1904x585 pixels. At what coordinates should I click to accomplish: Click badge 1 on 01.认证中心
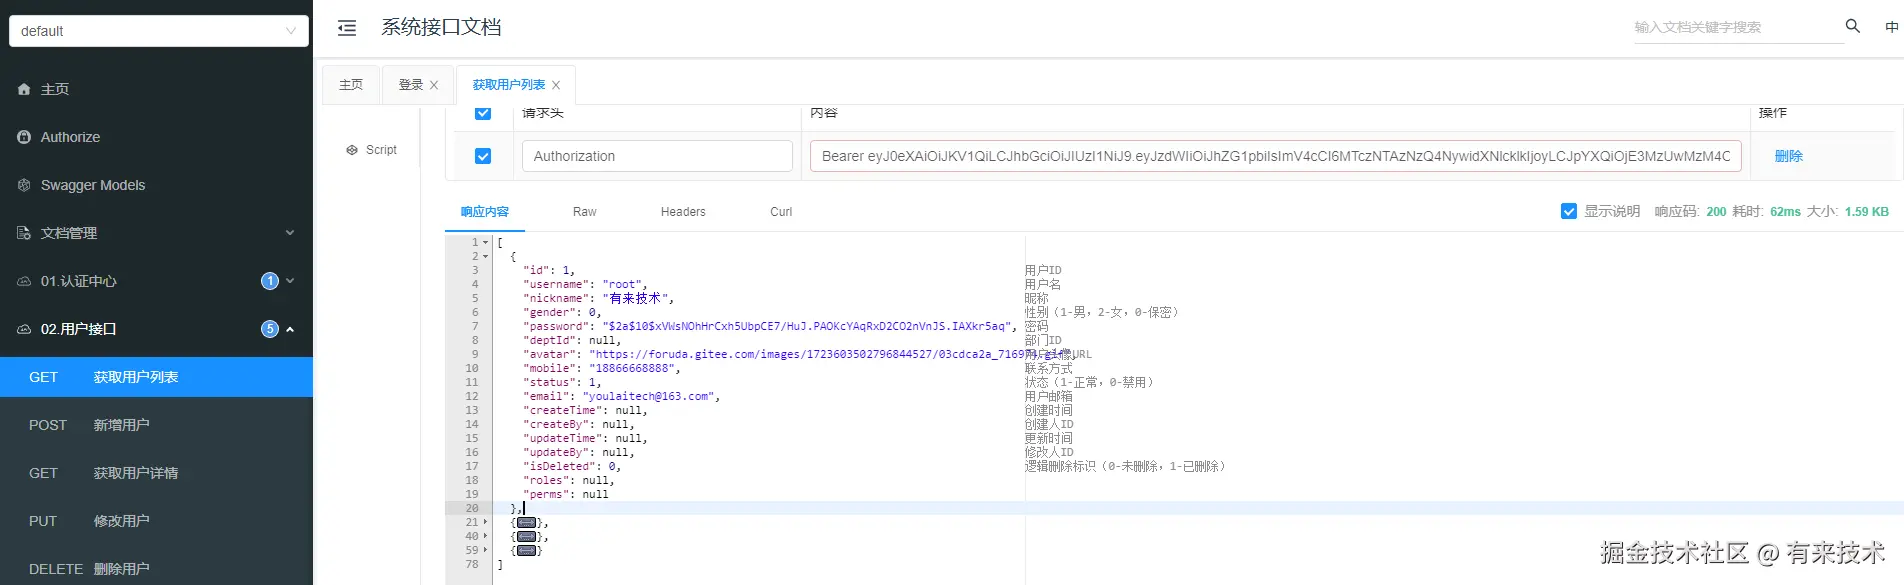270,281
